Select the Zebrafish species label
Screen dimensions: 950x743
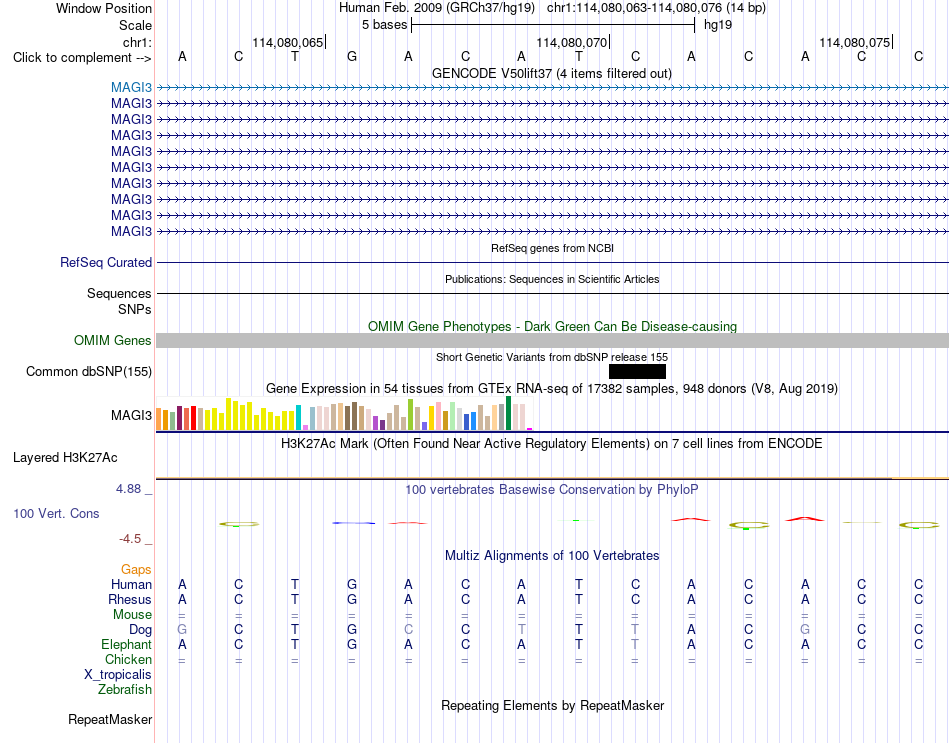click(125, 689)
